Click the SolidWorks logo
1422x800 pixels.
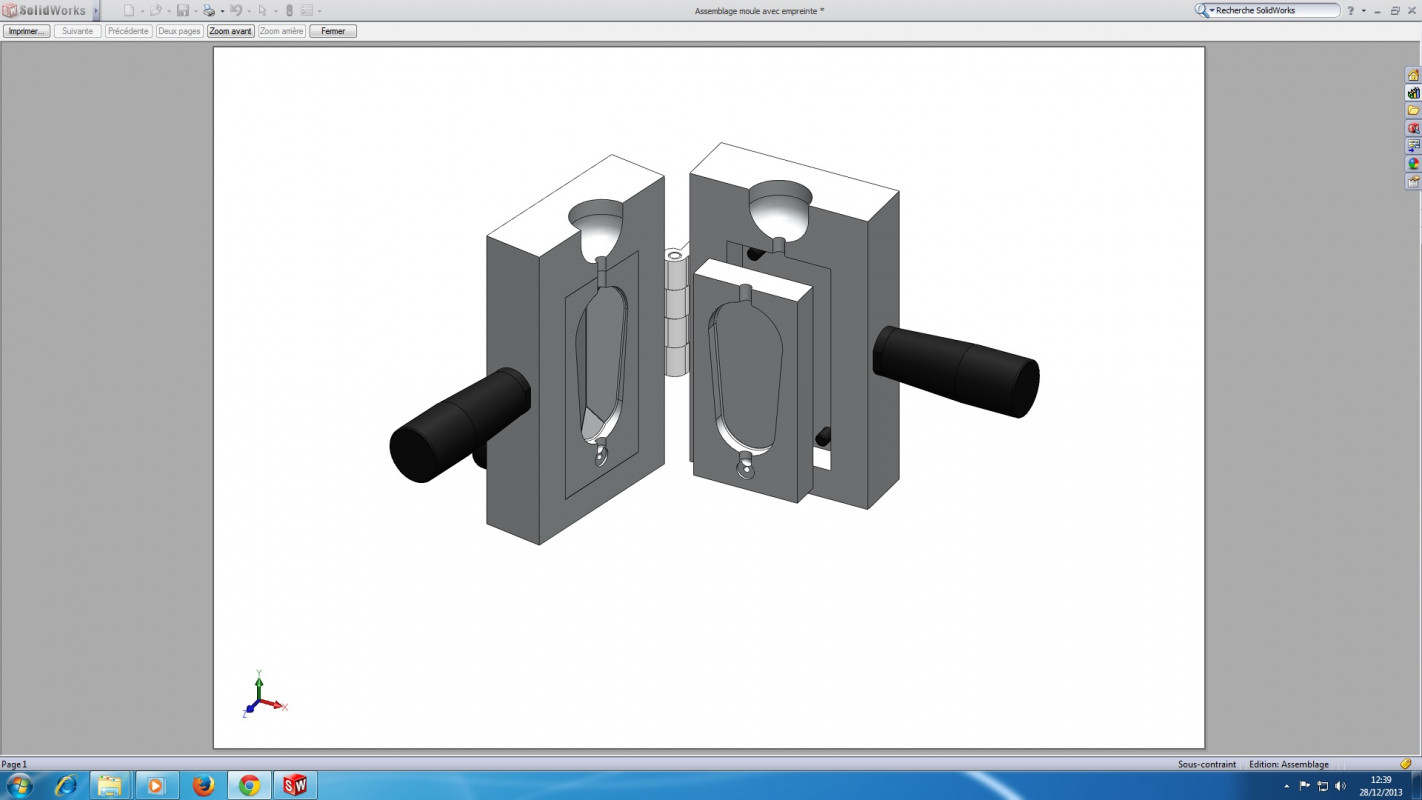[46, 10]
